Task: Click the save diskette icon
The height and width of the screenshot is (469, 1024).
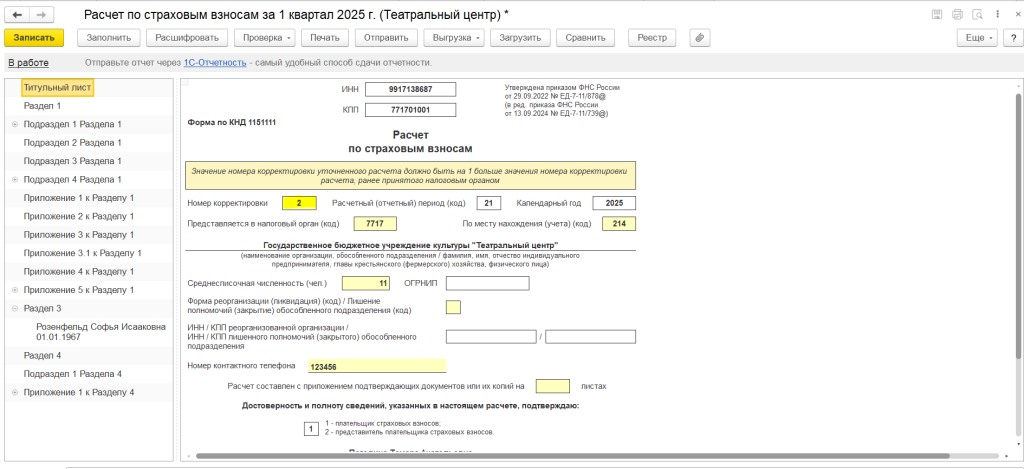Action: [936, 15]
